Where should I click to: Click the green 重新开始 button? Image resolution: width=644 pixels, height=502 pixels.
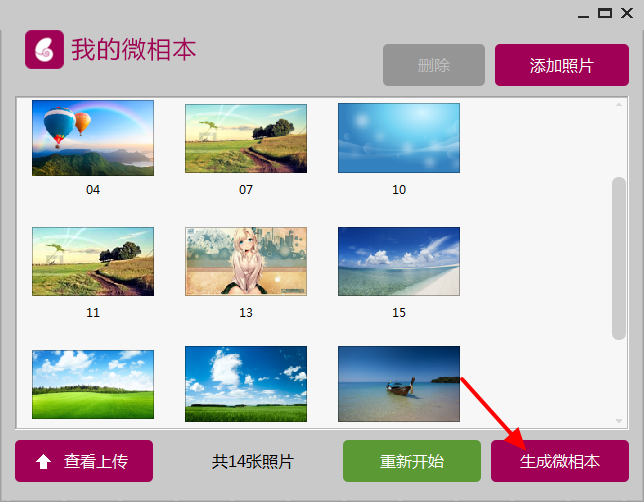pos(412,461)
